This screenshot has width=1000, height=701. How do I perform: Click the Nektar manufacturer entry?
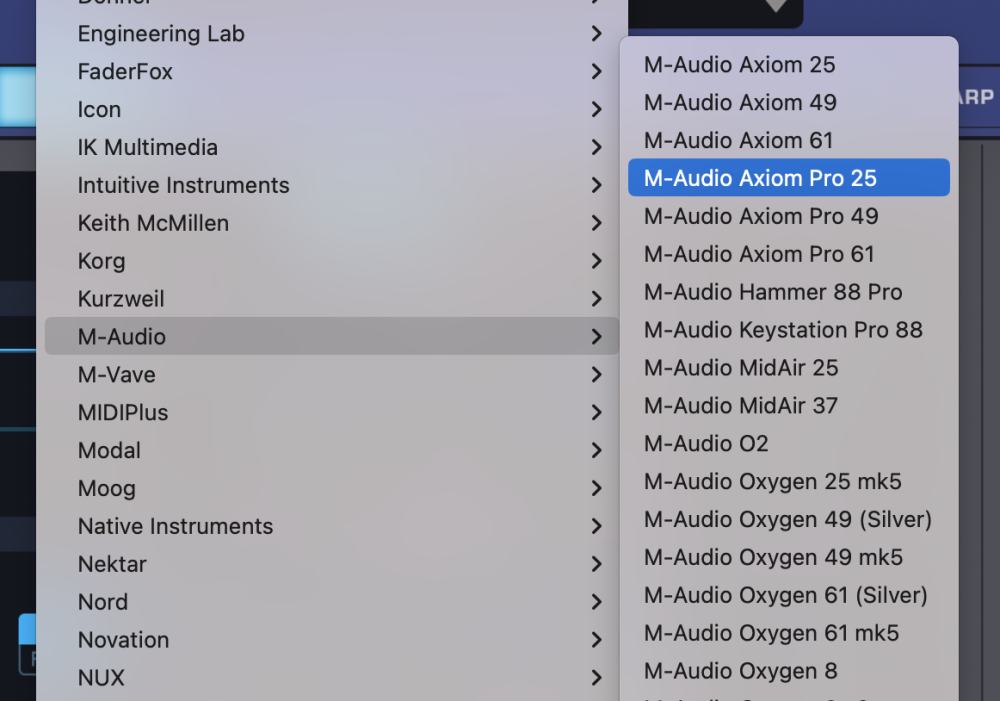click(112, 565)
